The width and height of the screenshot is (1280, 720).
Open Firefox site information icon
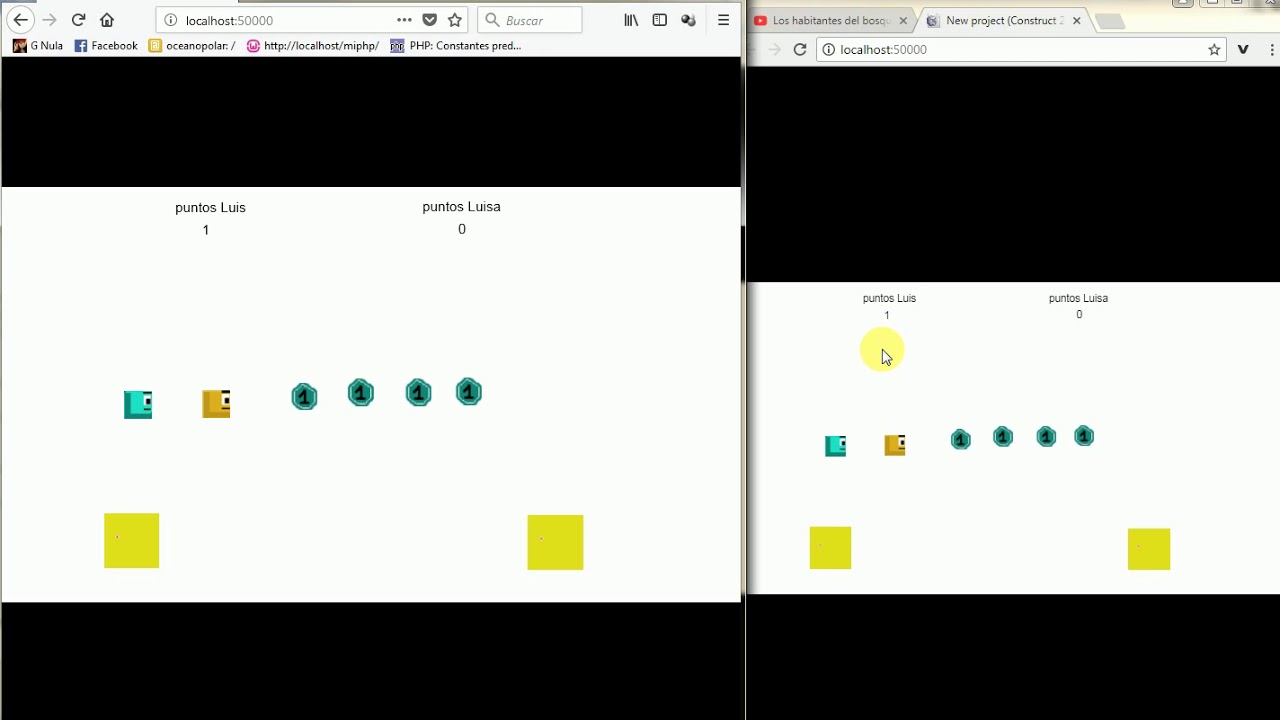point(170,20)
